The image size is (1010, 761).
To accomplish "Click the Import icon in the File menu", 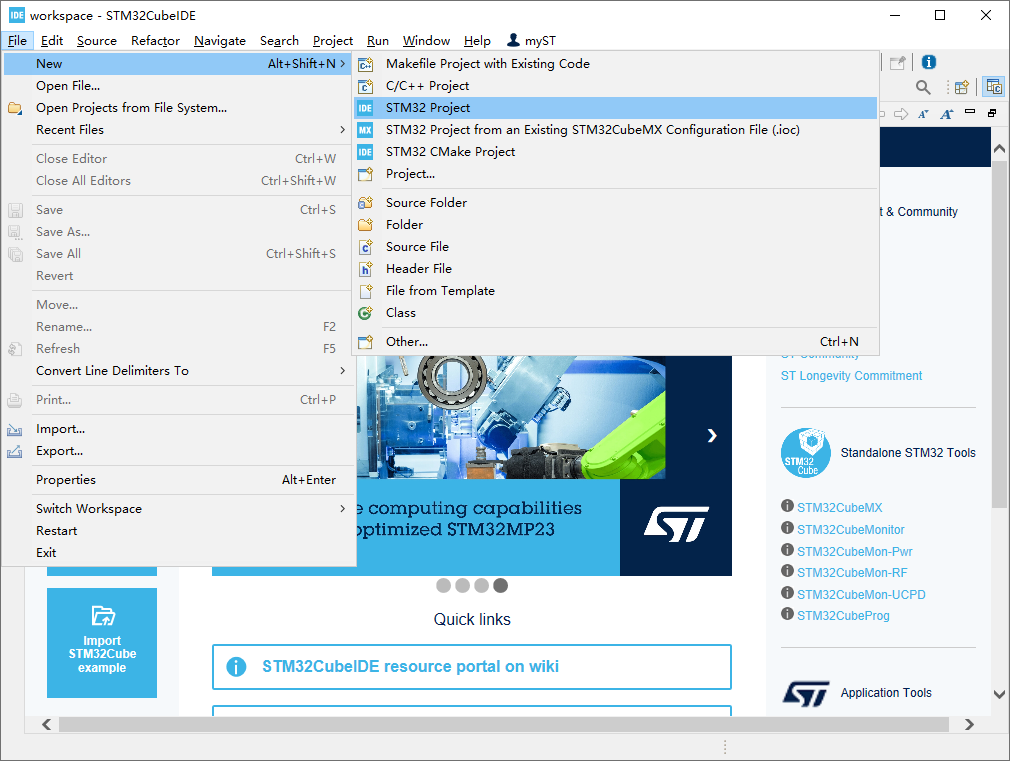I will (15, 429).
